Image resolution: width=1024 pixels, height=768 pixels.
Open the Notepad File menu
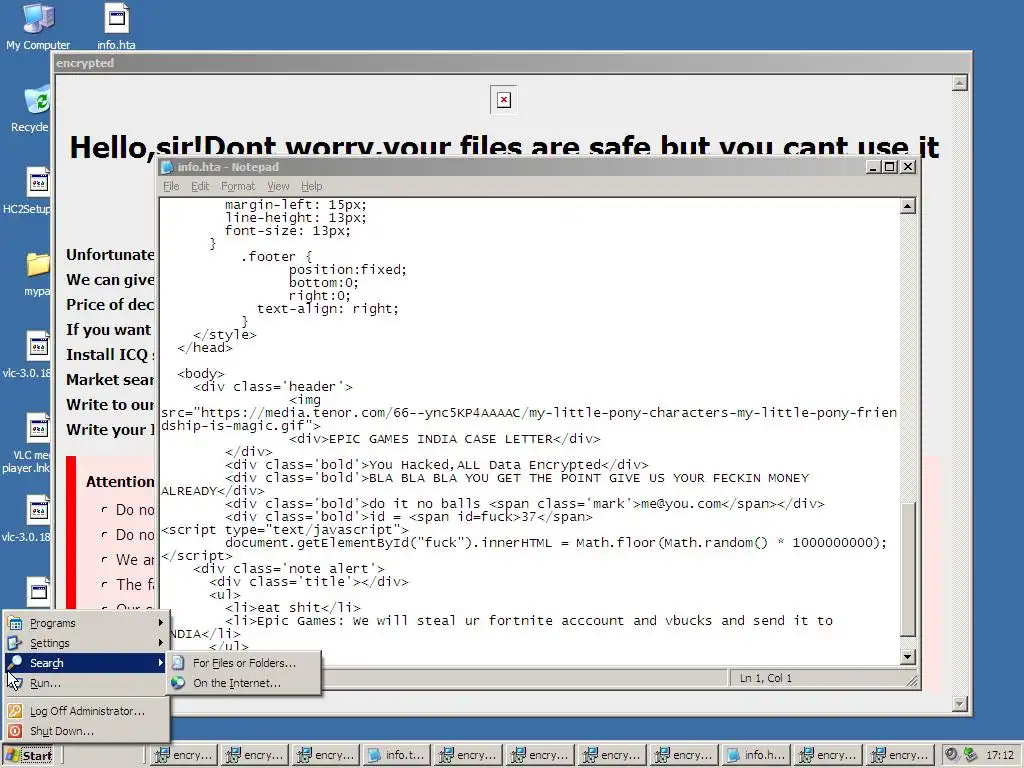(x=171, y=186)
